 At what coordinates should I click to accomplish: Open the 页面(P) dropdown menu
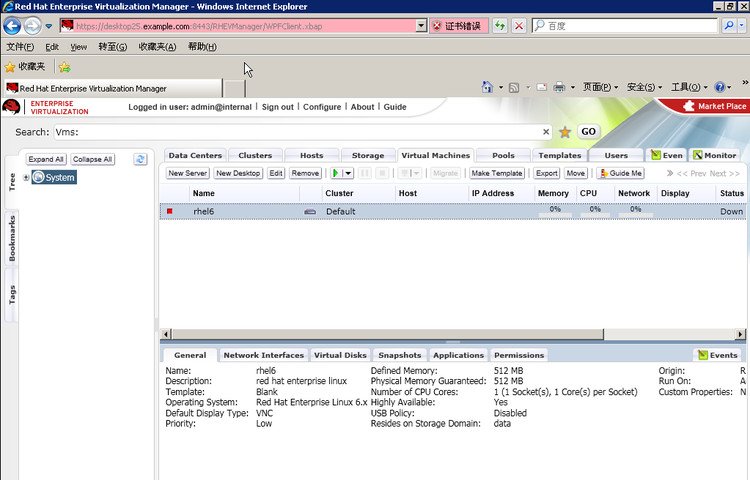(x=600, y=87)
